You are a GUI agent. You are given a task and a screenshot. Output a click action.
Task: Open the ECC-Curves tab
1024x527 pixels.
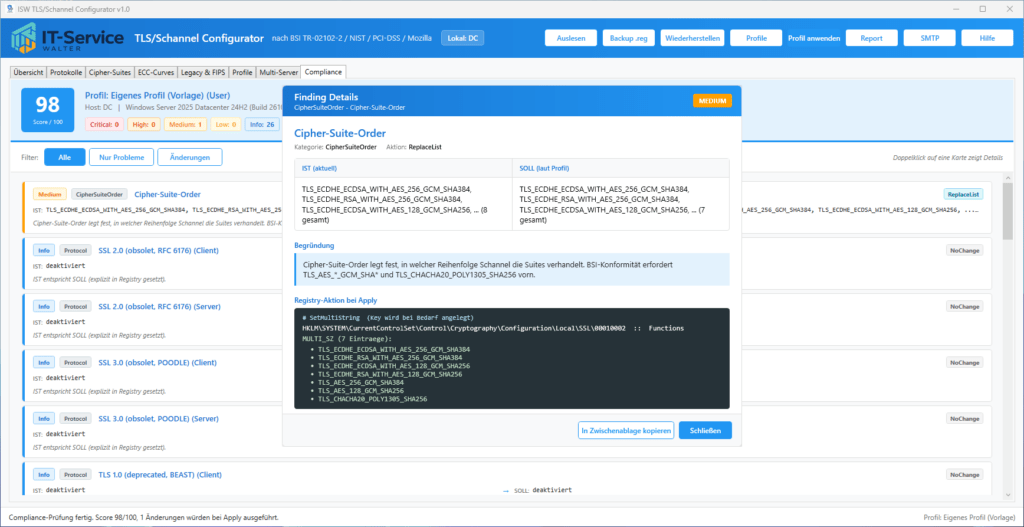(156, 72)
